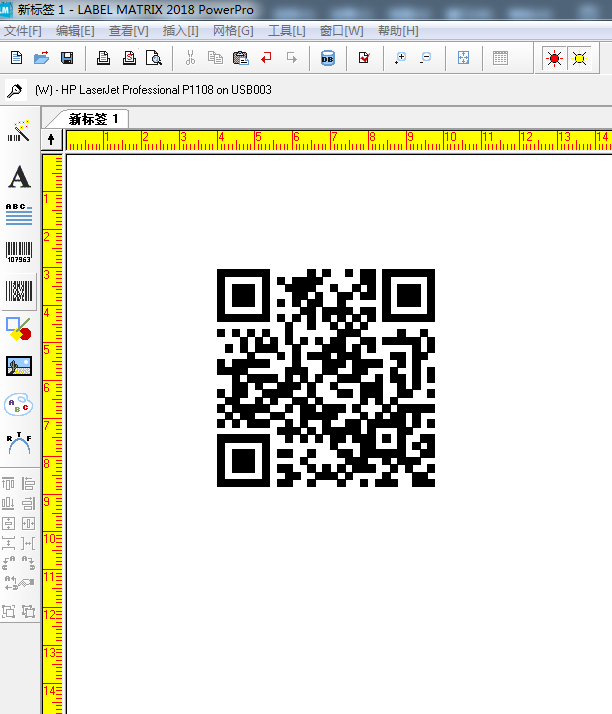Viewport: 612px width, 714px height.
Task: Cut selection with scissors icon
Action: click(x=190, y=58)
